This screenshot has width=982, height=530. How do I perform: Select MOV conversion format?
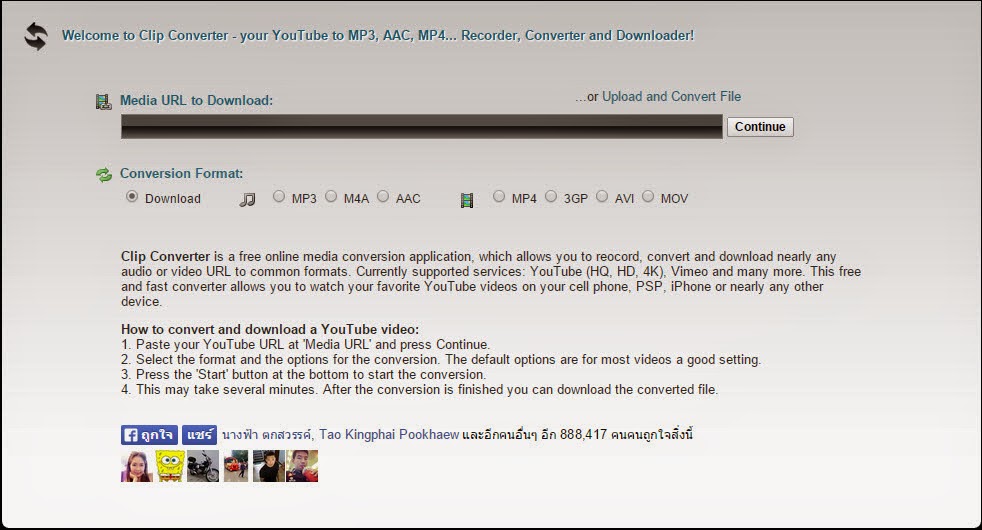coord(648,197)
